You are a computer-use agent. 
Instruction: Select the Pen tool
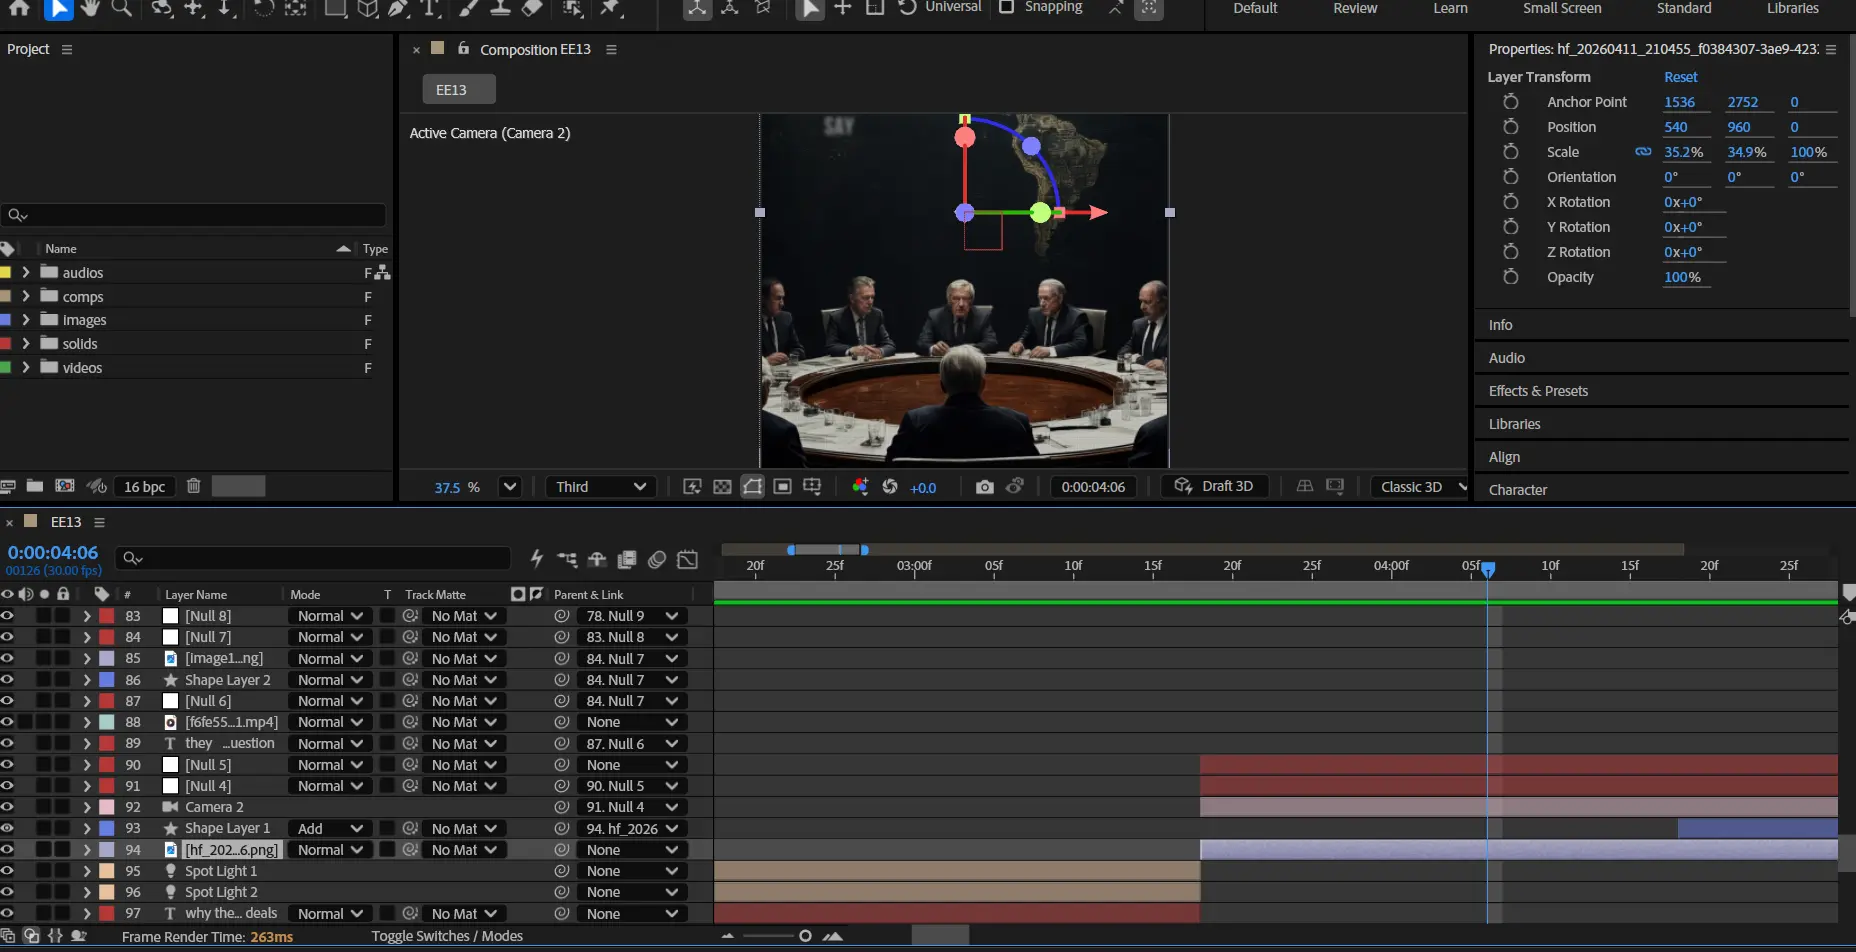coord(398,8)
